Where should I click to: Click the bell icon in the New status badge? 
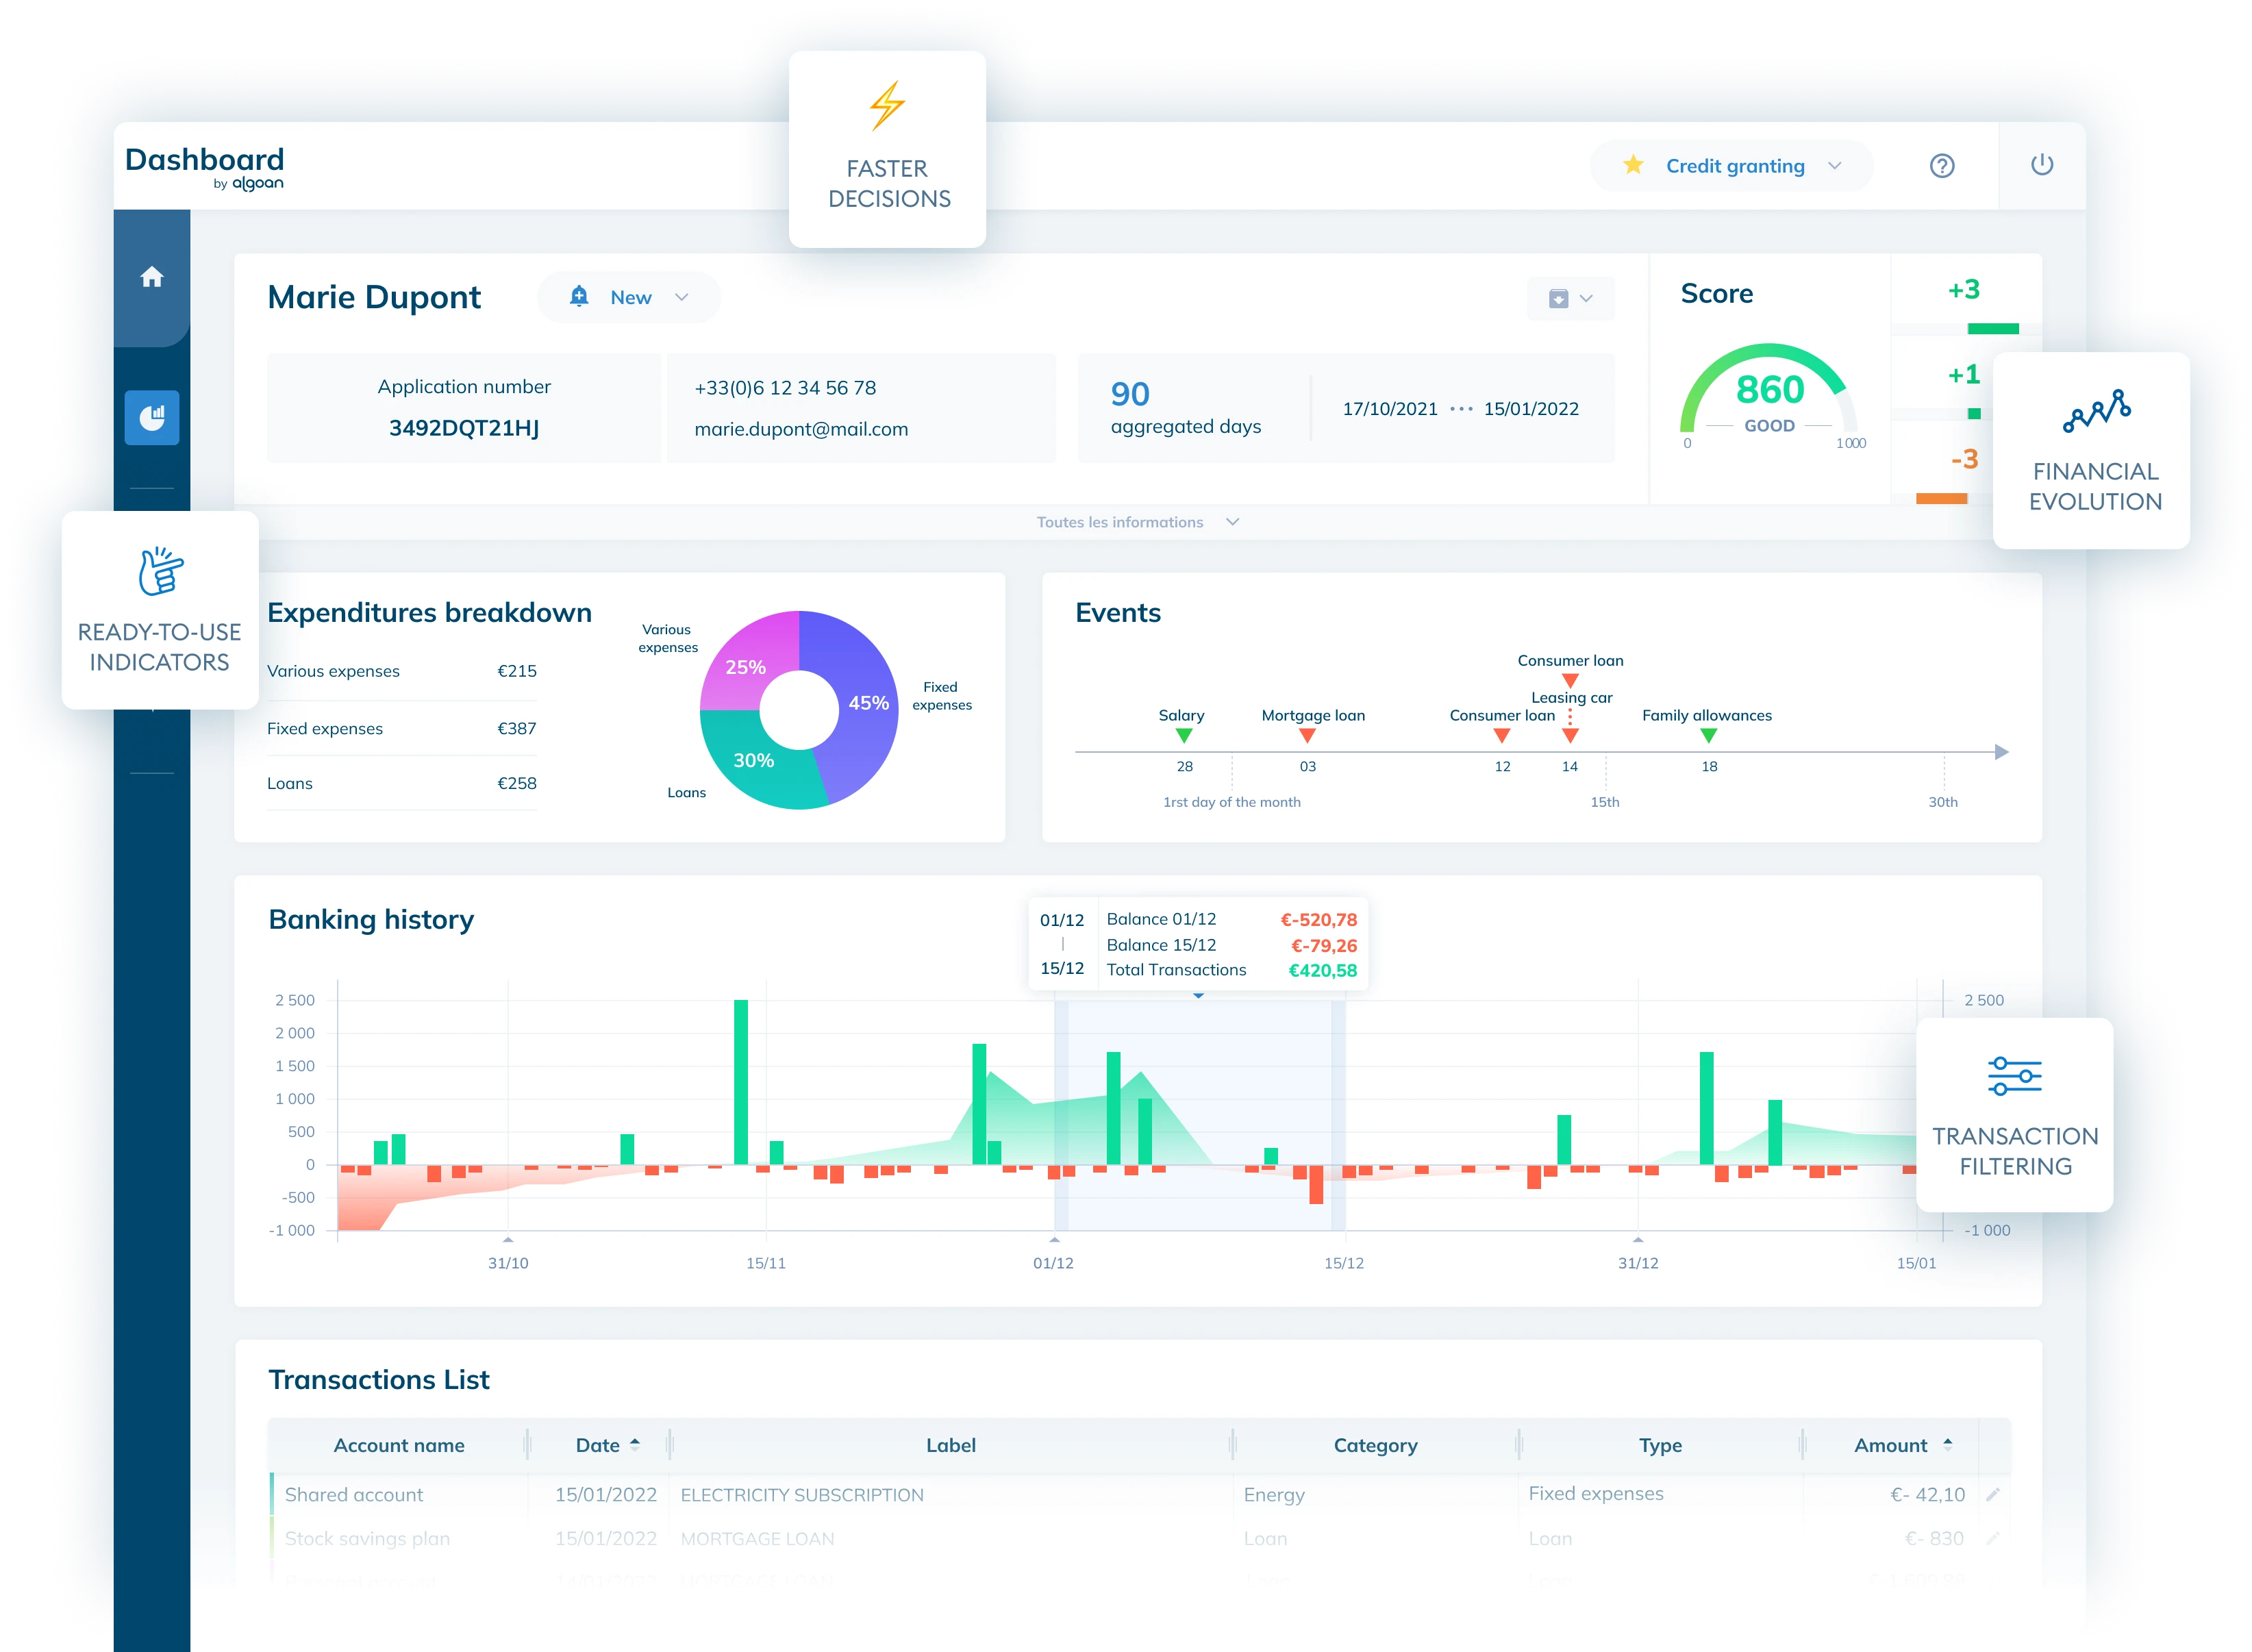point(580,296)
